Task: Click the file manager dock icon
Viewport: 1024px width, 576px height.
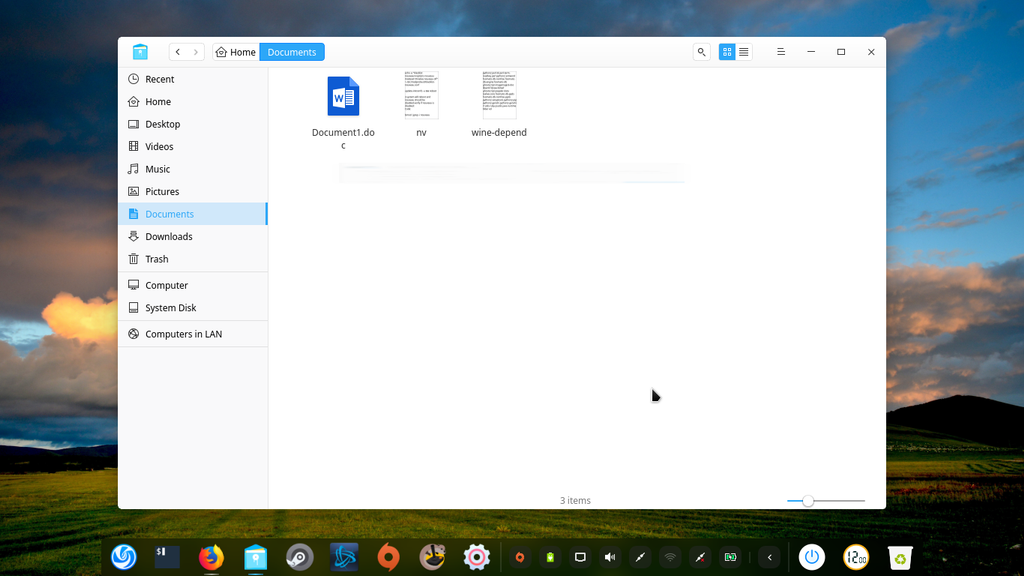Action: tap(255, 558)
